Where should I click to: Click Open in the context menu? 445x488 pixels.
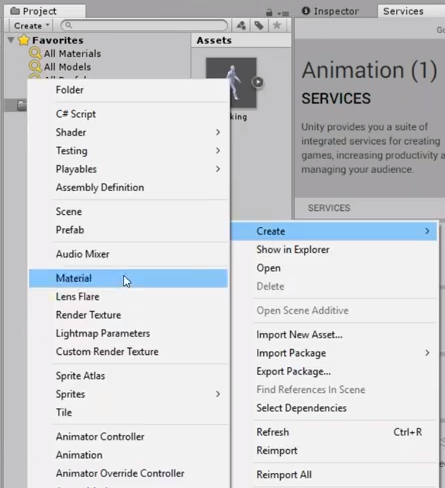[334, 268]
